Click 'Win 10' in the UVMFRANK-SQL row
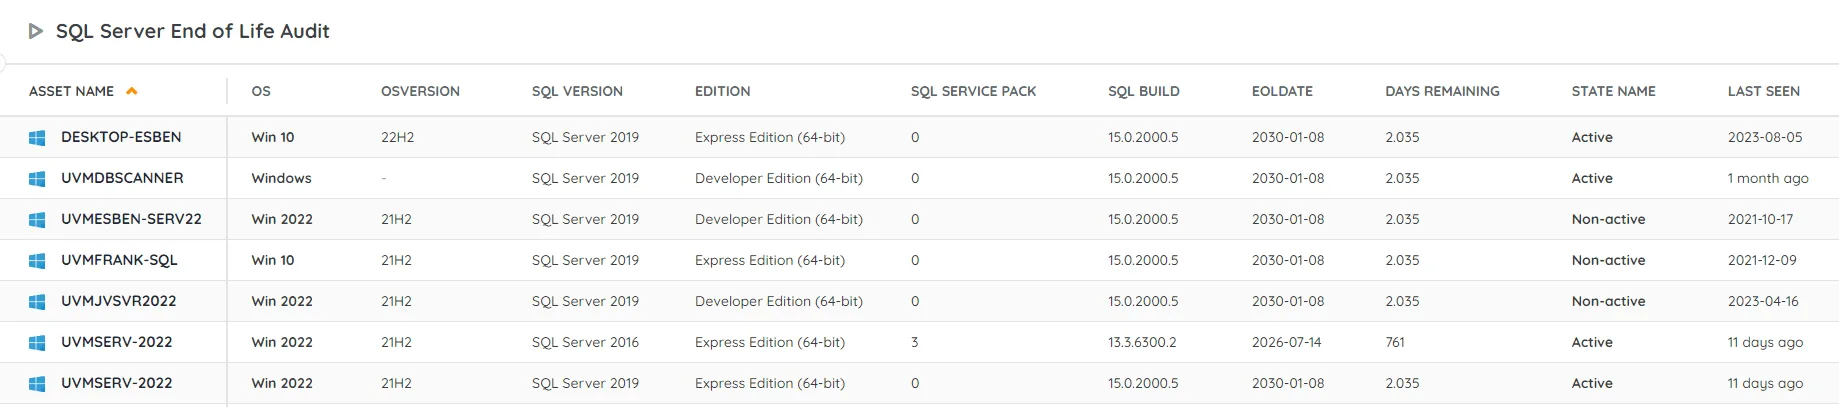 click(x=273, y=260)
